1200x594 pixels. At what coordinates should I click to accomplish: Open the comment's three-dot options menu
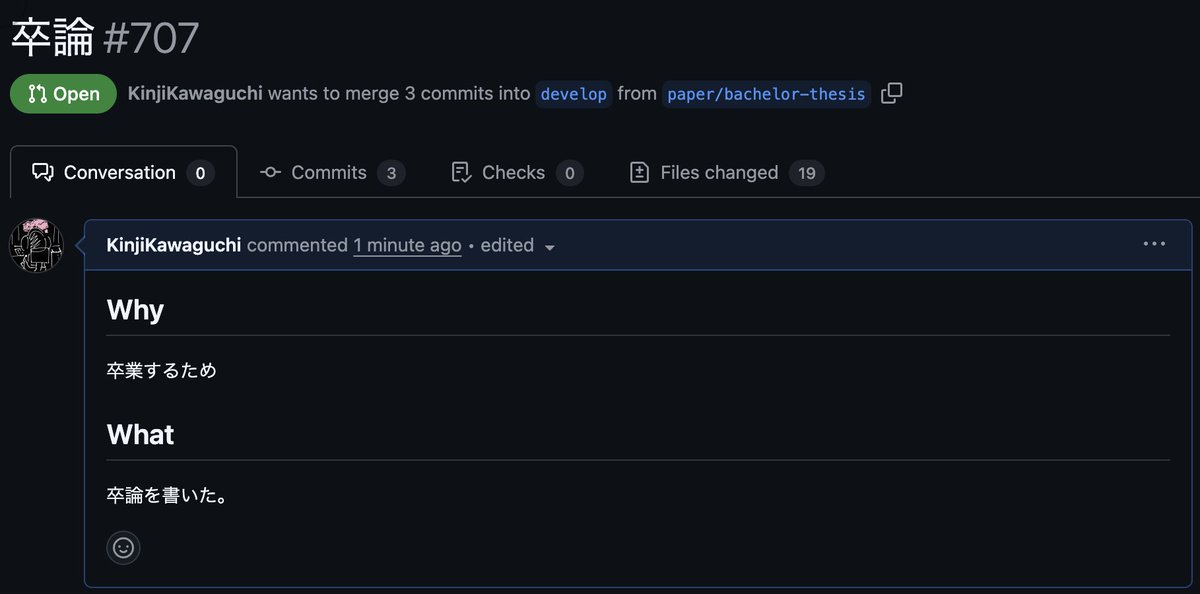[1154, 245]
